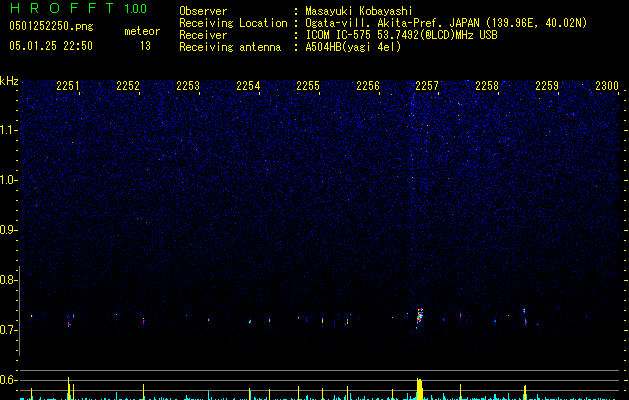Viewport: 629px width, 400px height.
Task: Click the meteor label
Action: [x=142, y=31]
